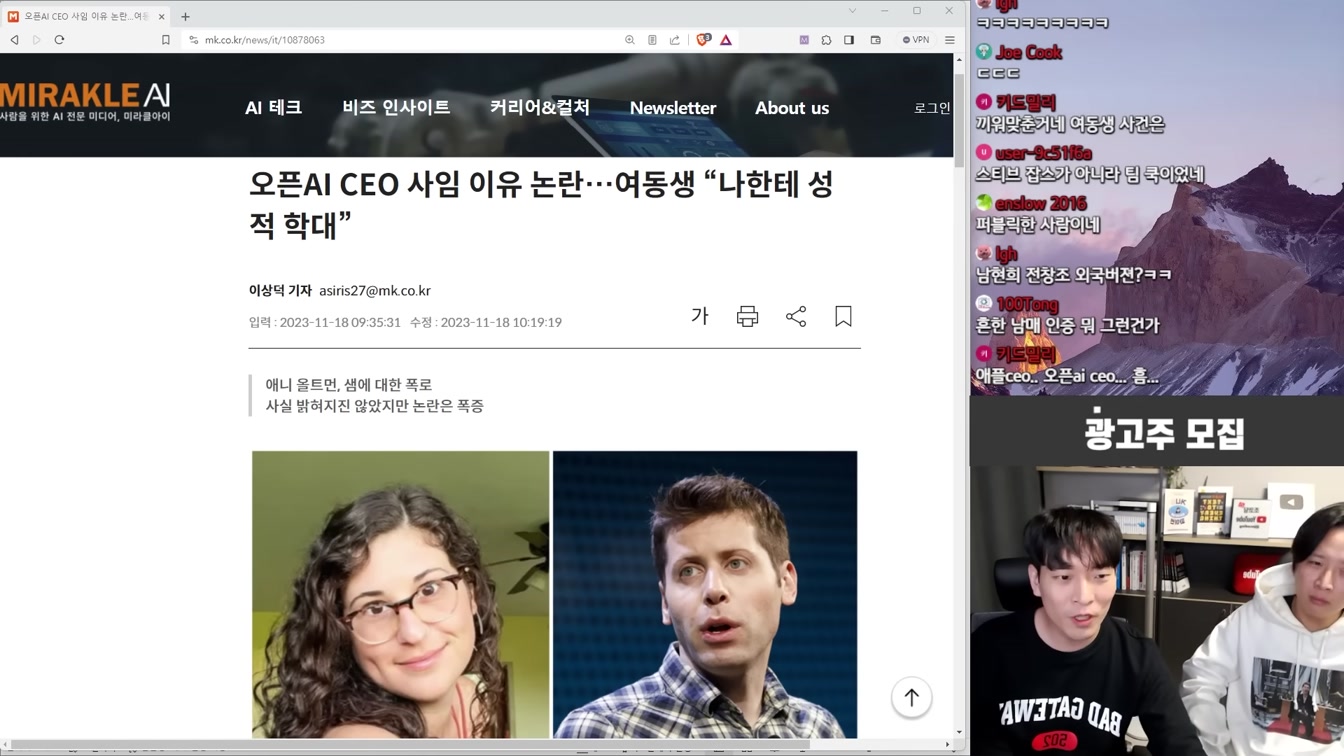
Task: Click the horizontal scrollbar at page bottom
Action: pyautogui.click(x=410, y=745)
